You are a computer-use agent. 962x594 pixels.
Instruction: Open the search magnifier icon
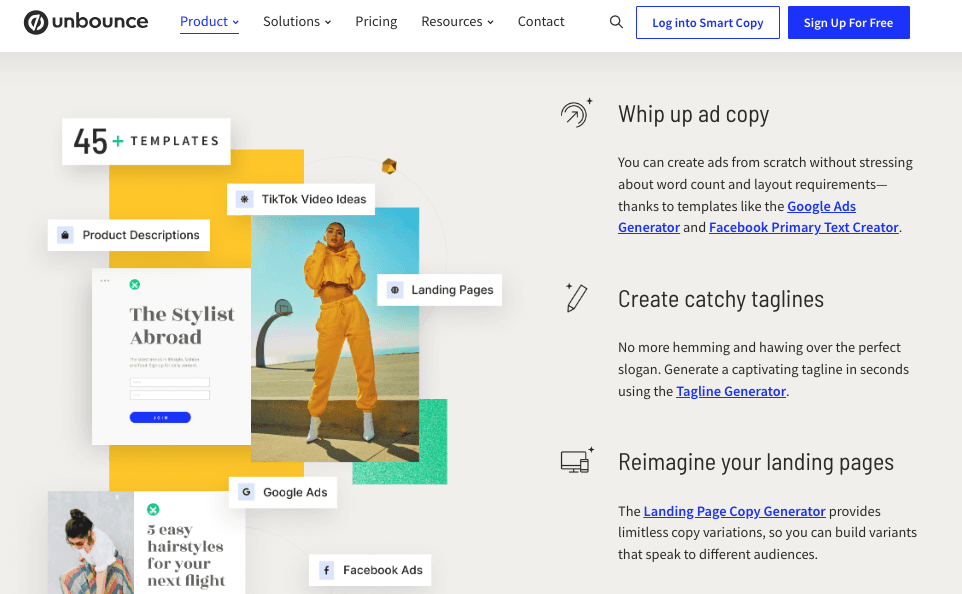[616, 22]
